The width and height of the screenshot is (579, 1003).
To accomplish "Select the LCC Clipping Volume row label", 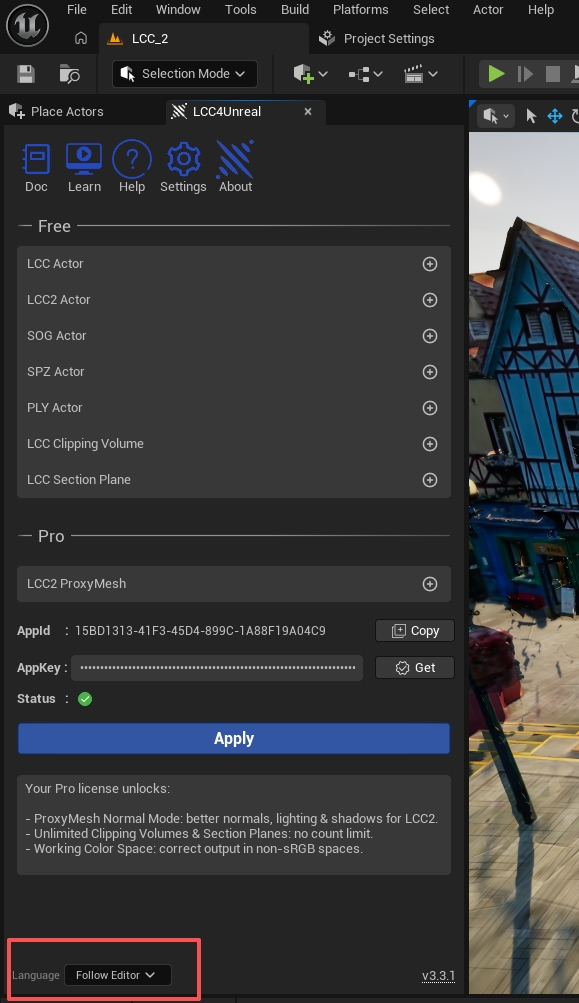I will tap(85, 443).
